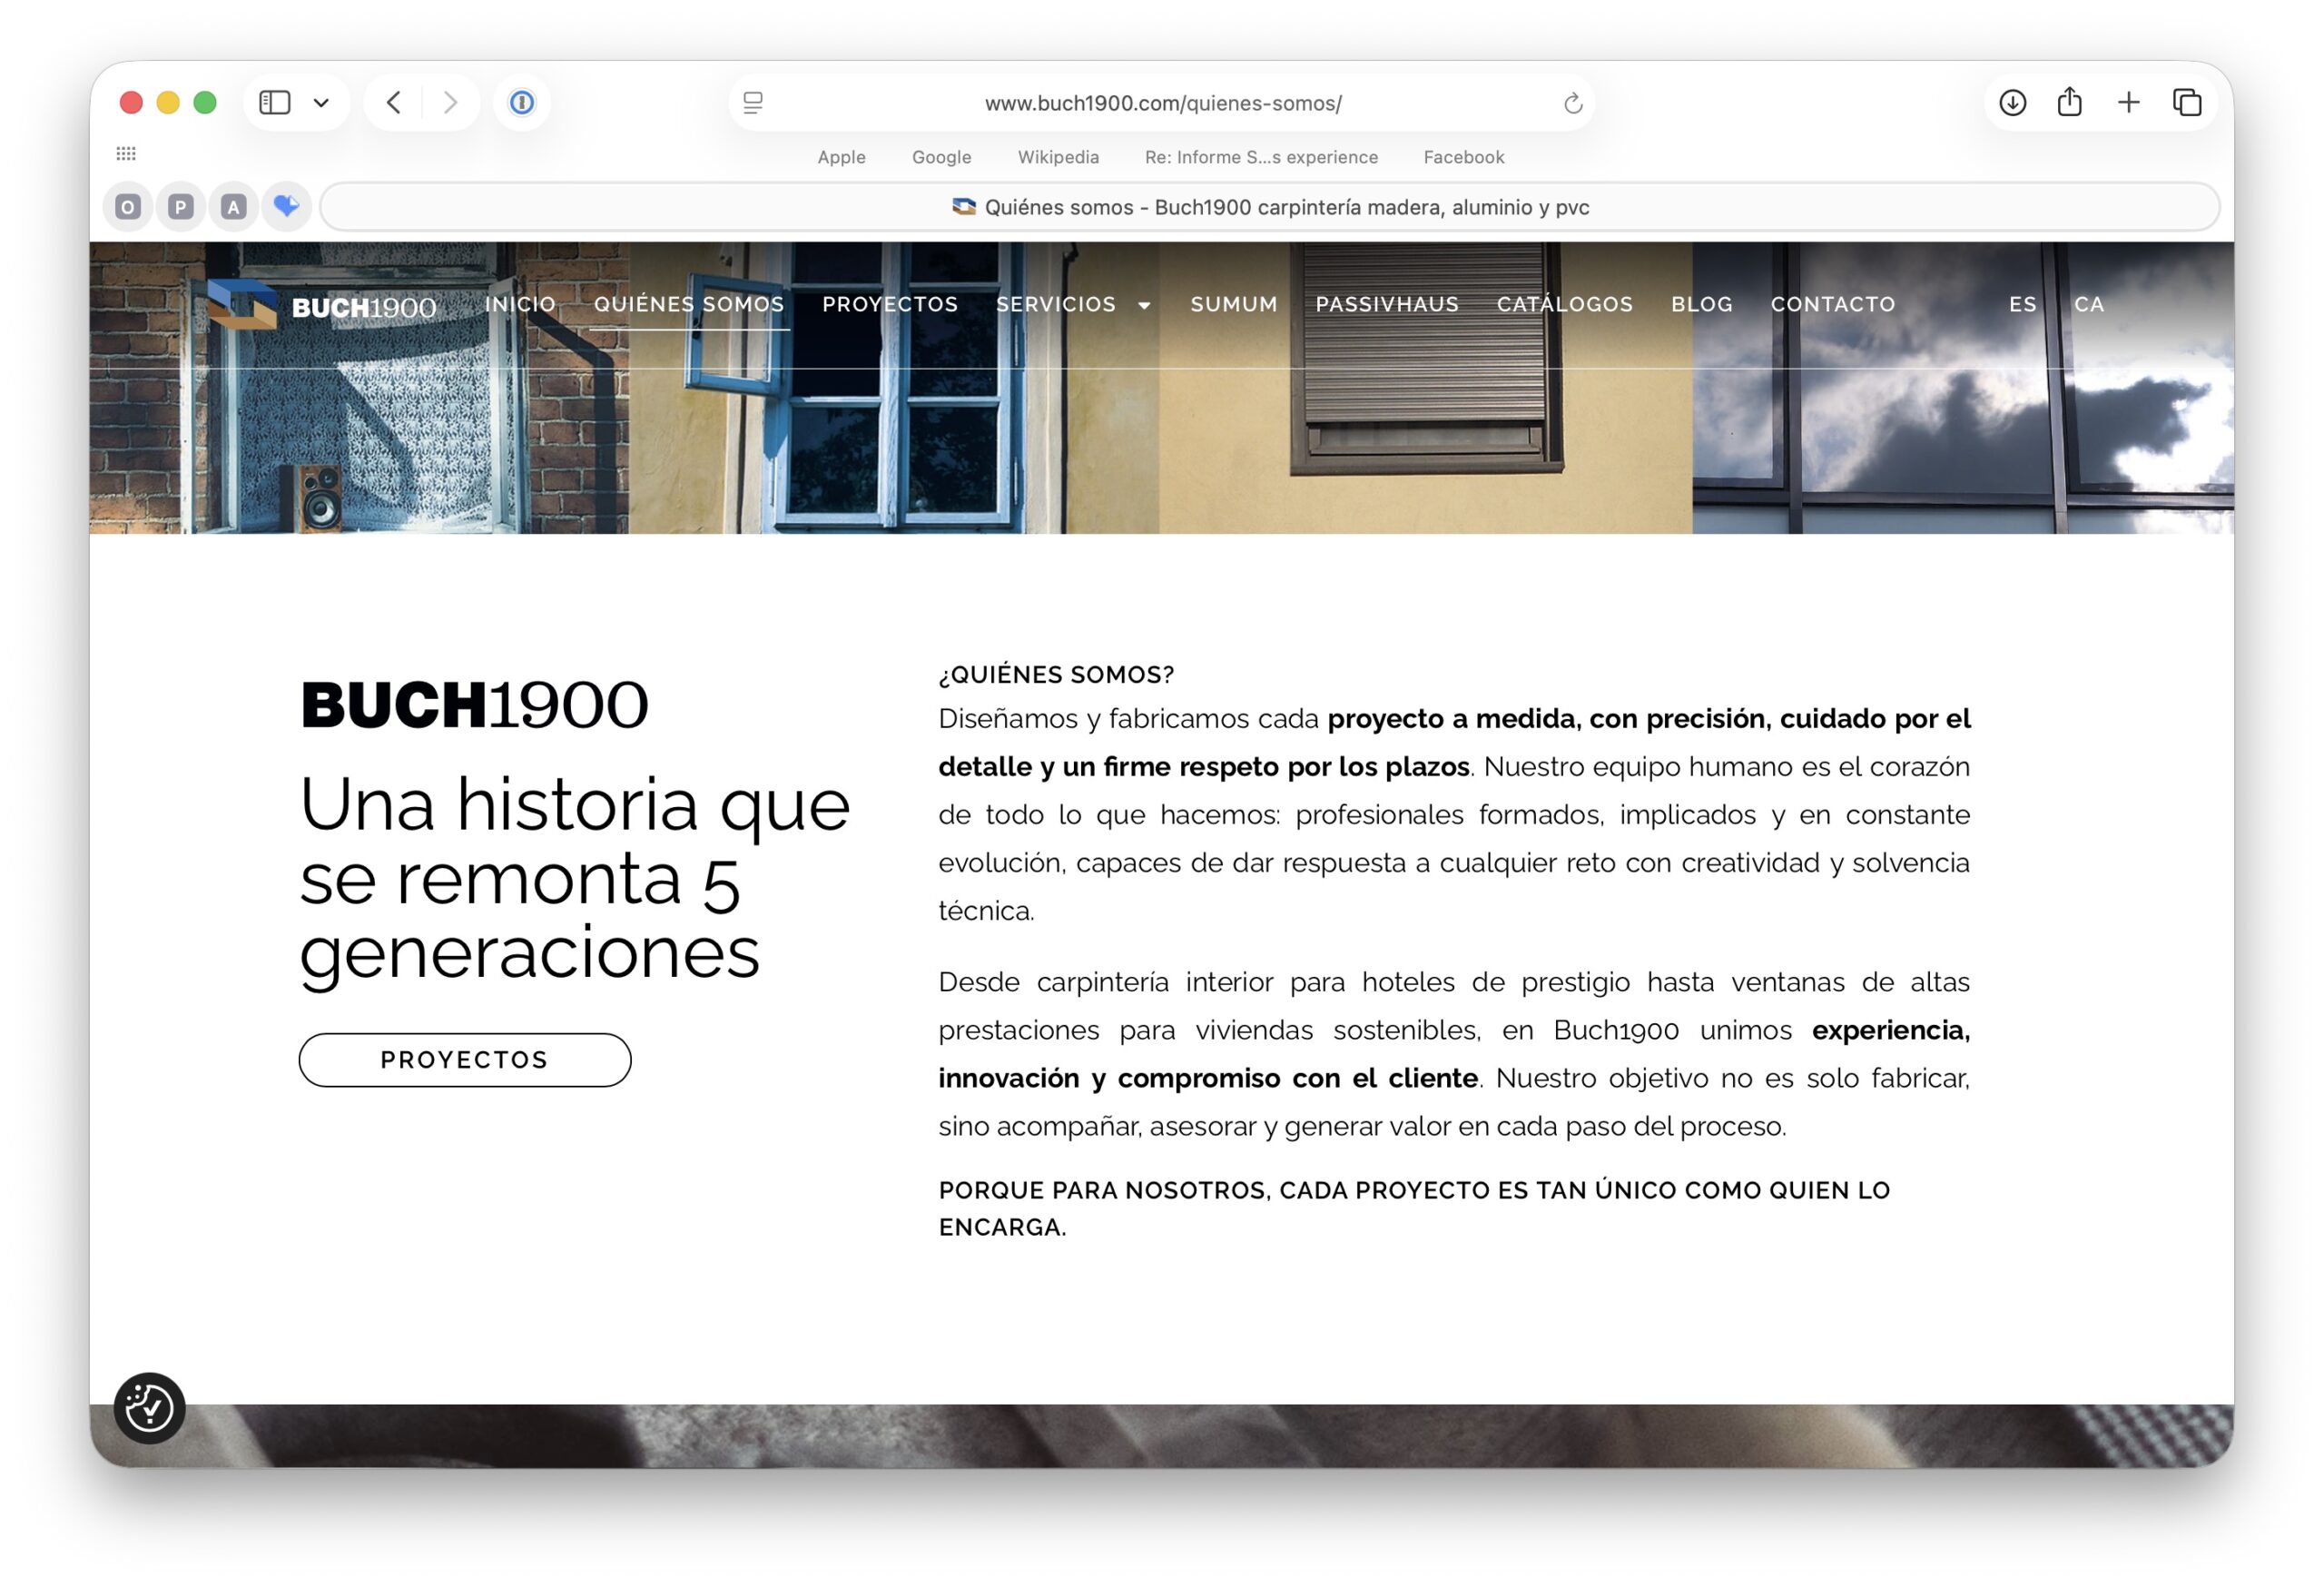Open the tab group dropdown chevron
The height and width of the screenshot is (1587, 2324).
(x=321, y=102)
